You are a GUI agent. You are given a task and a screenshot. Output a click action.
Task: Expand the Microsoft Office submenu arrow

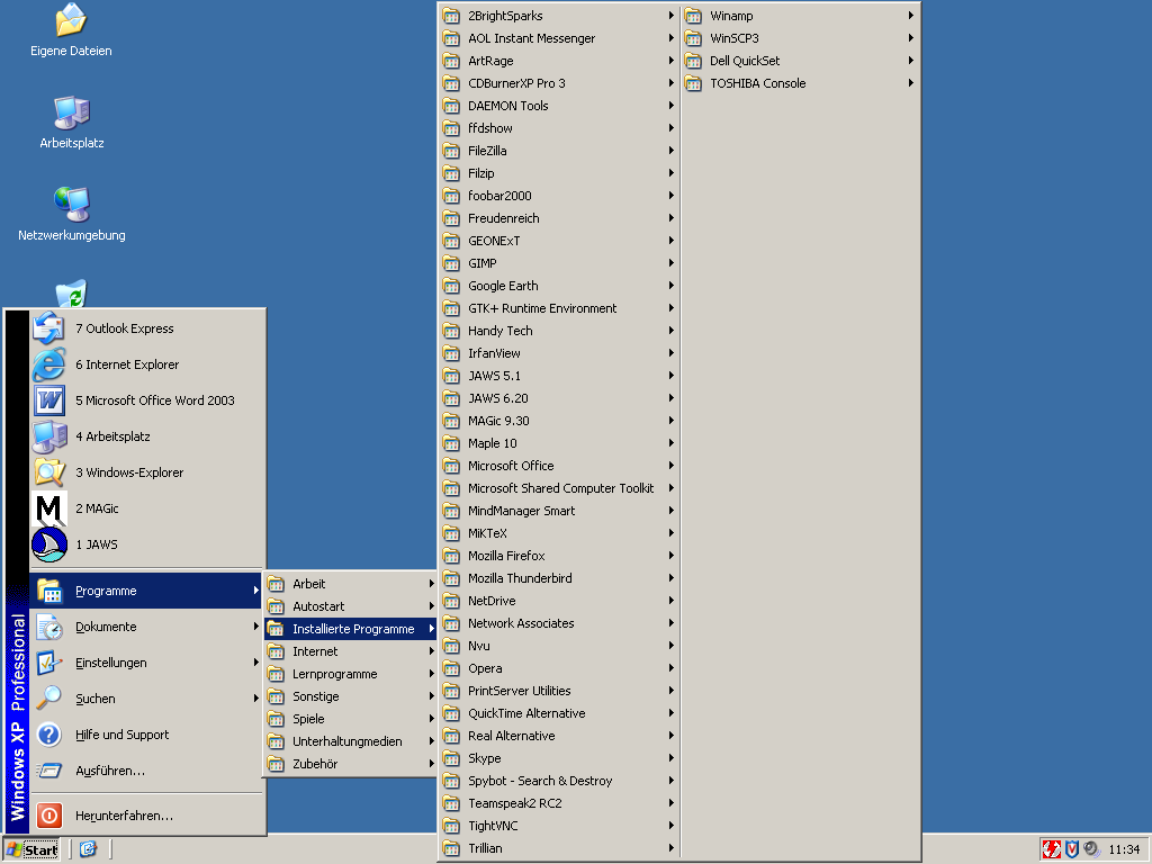[x=671, y=466]
